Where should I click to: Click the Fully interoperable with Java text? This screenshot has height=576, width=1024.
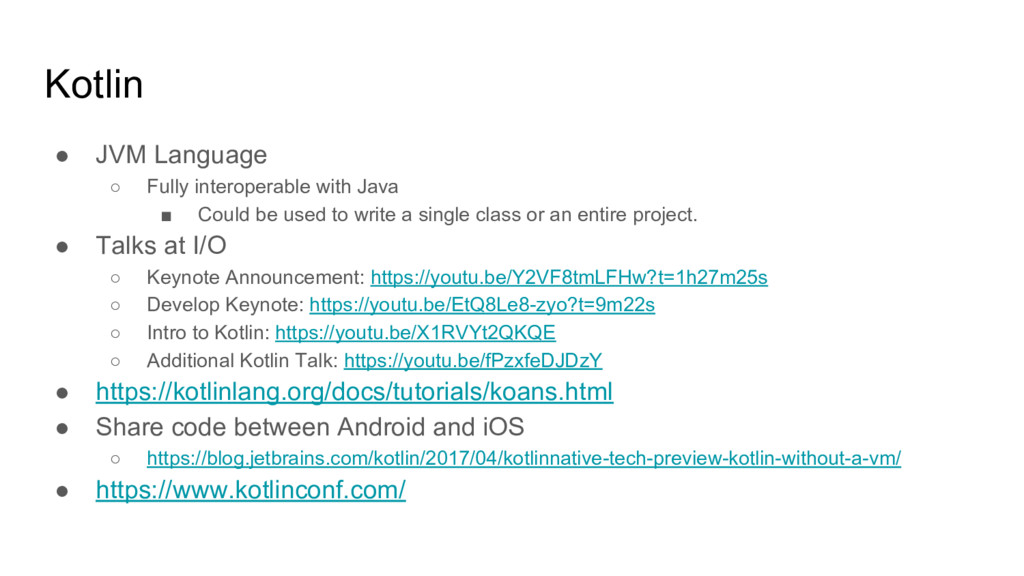point(272,187)
